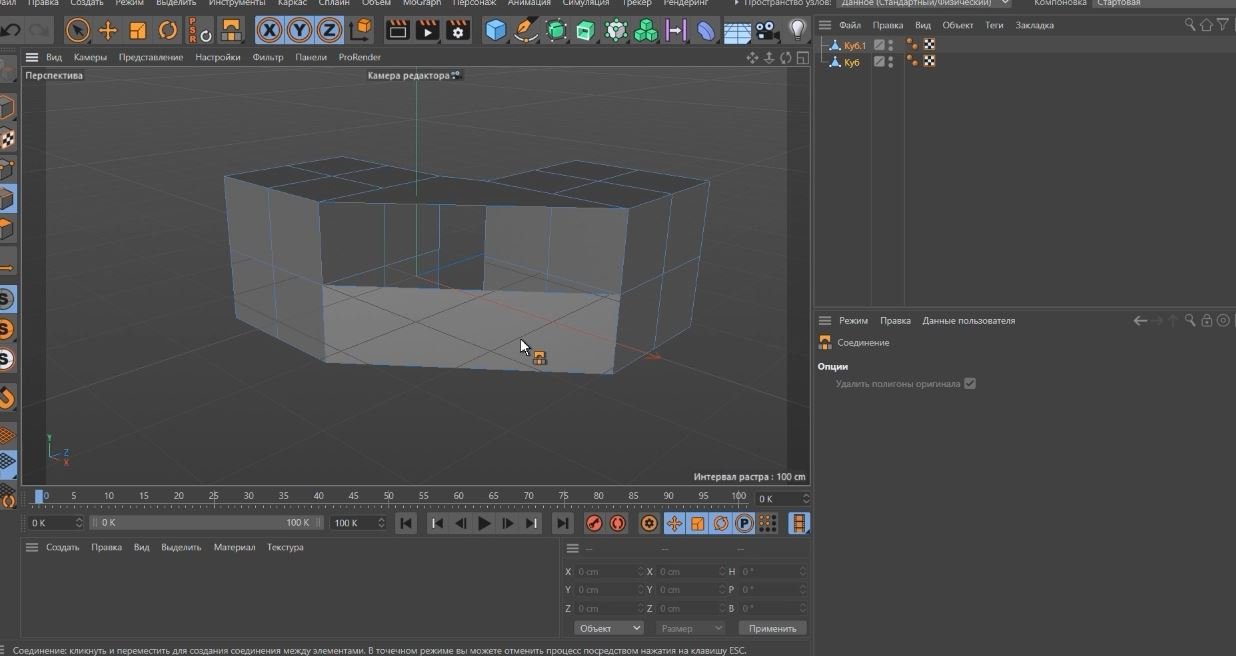Viewport: 1236px width, 656px height.
Task: Click frame 50 on the timeline ruler
Action: (388, 496)
